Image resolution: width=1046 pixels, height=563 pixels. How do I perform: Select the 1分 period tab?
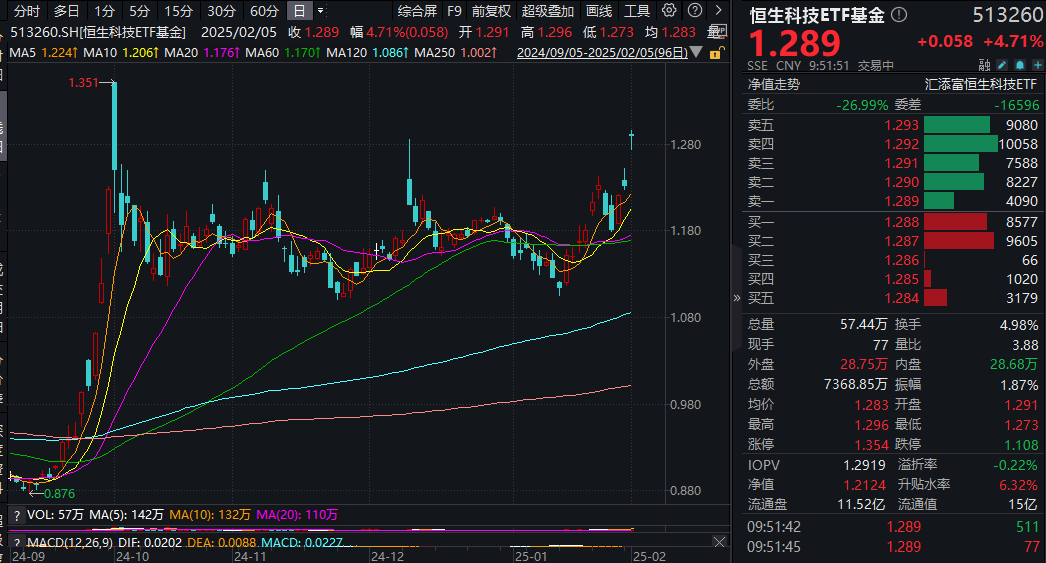pyautogui.click(x=104, y=11)
